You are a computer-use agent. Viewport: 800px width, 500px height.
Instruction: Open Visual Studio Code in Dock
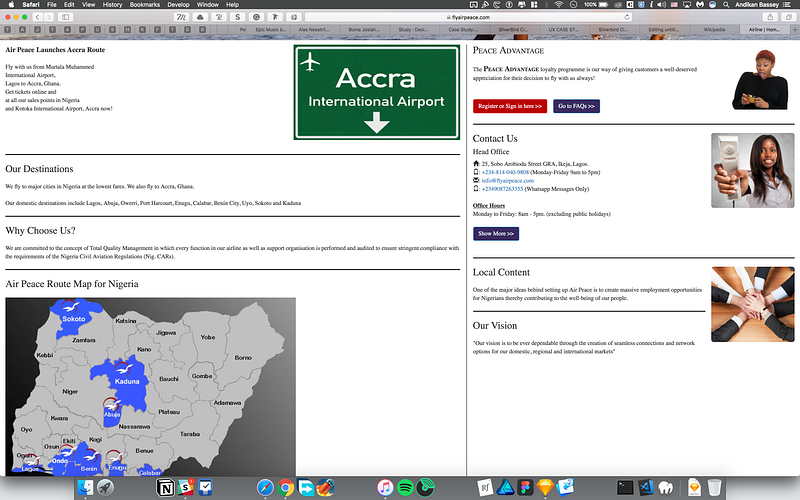click(645, 488)
